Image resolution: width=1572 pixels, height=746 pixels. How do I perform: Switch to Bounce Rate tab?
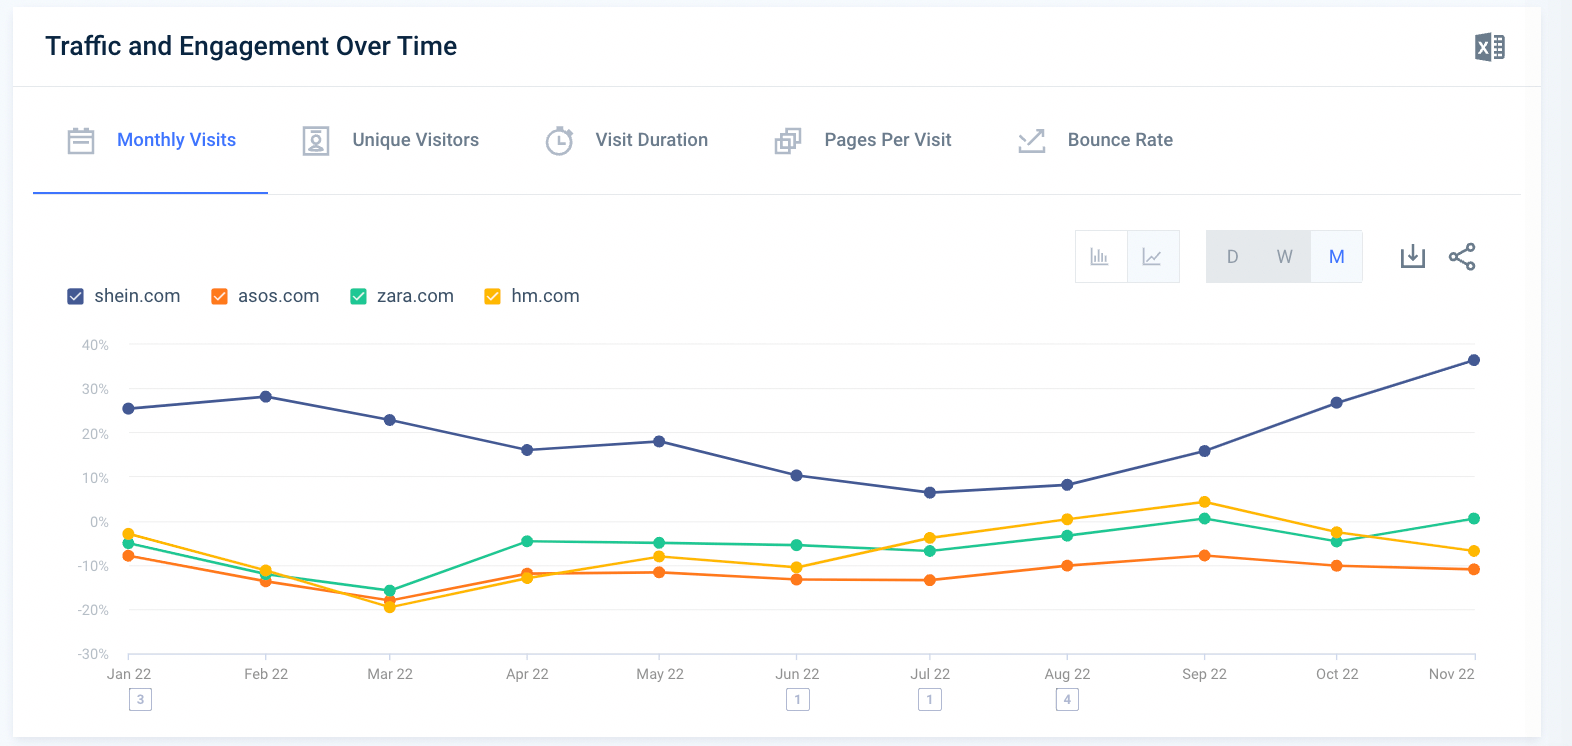1096,141
